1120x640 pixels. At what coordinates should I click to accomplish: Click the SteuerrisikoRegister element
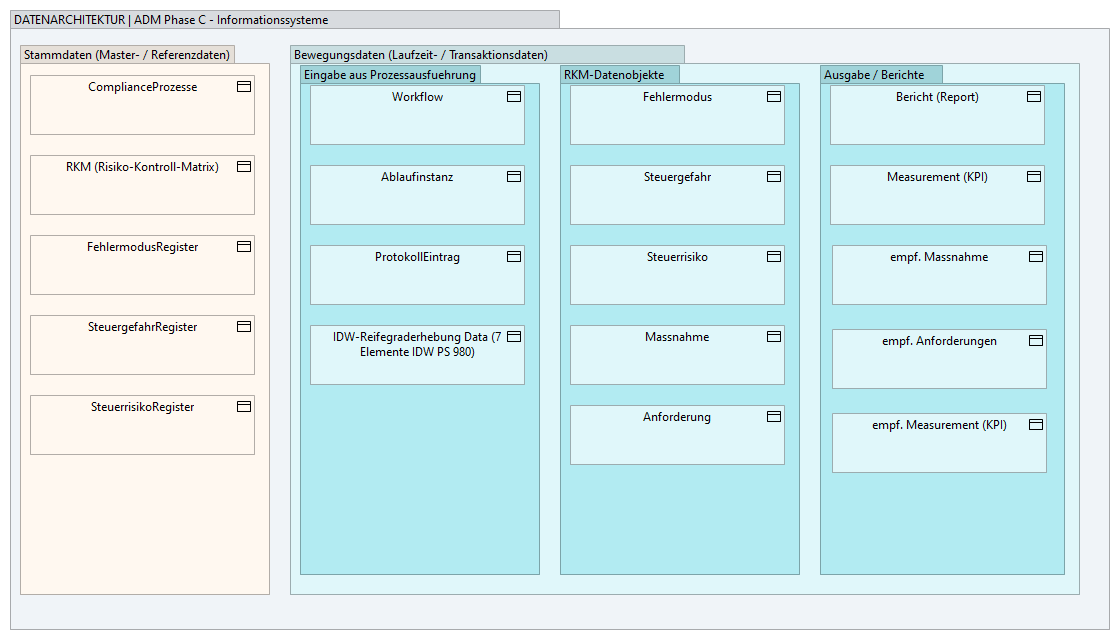(142, 424)
